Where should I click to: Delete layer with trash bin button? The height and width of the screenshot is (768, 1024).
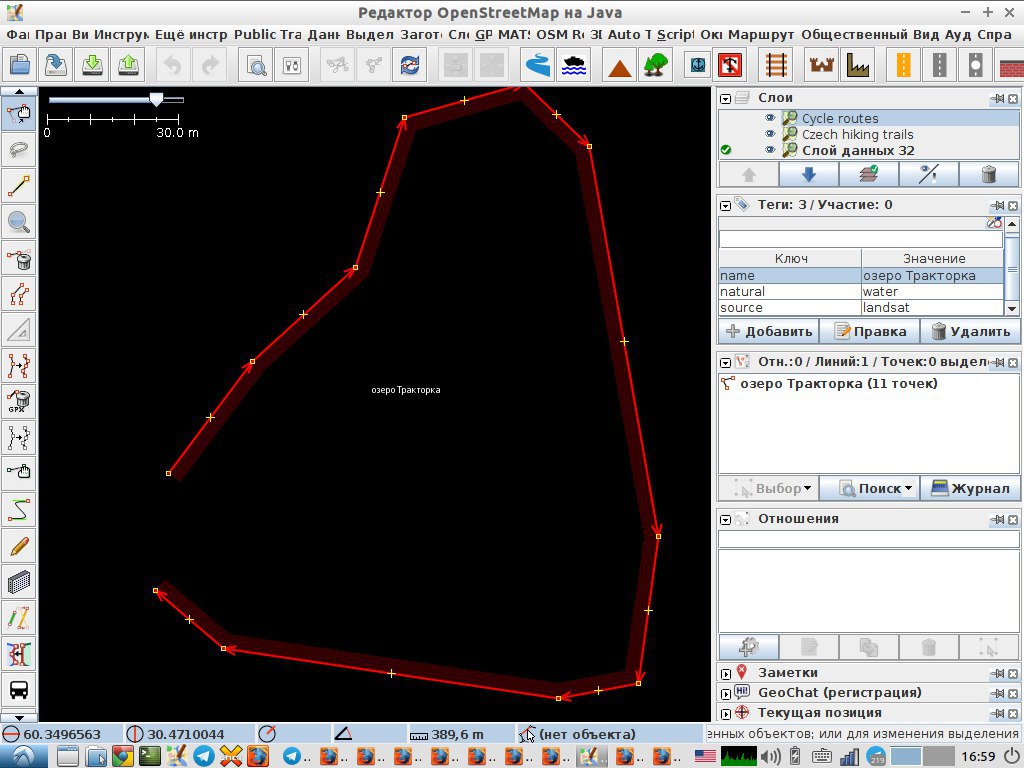click(x=989, y=174)
